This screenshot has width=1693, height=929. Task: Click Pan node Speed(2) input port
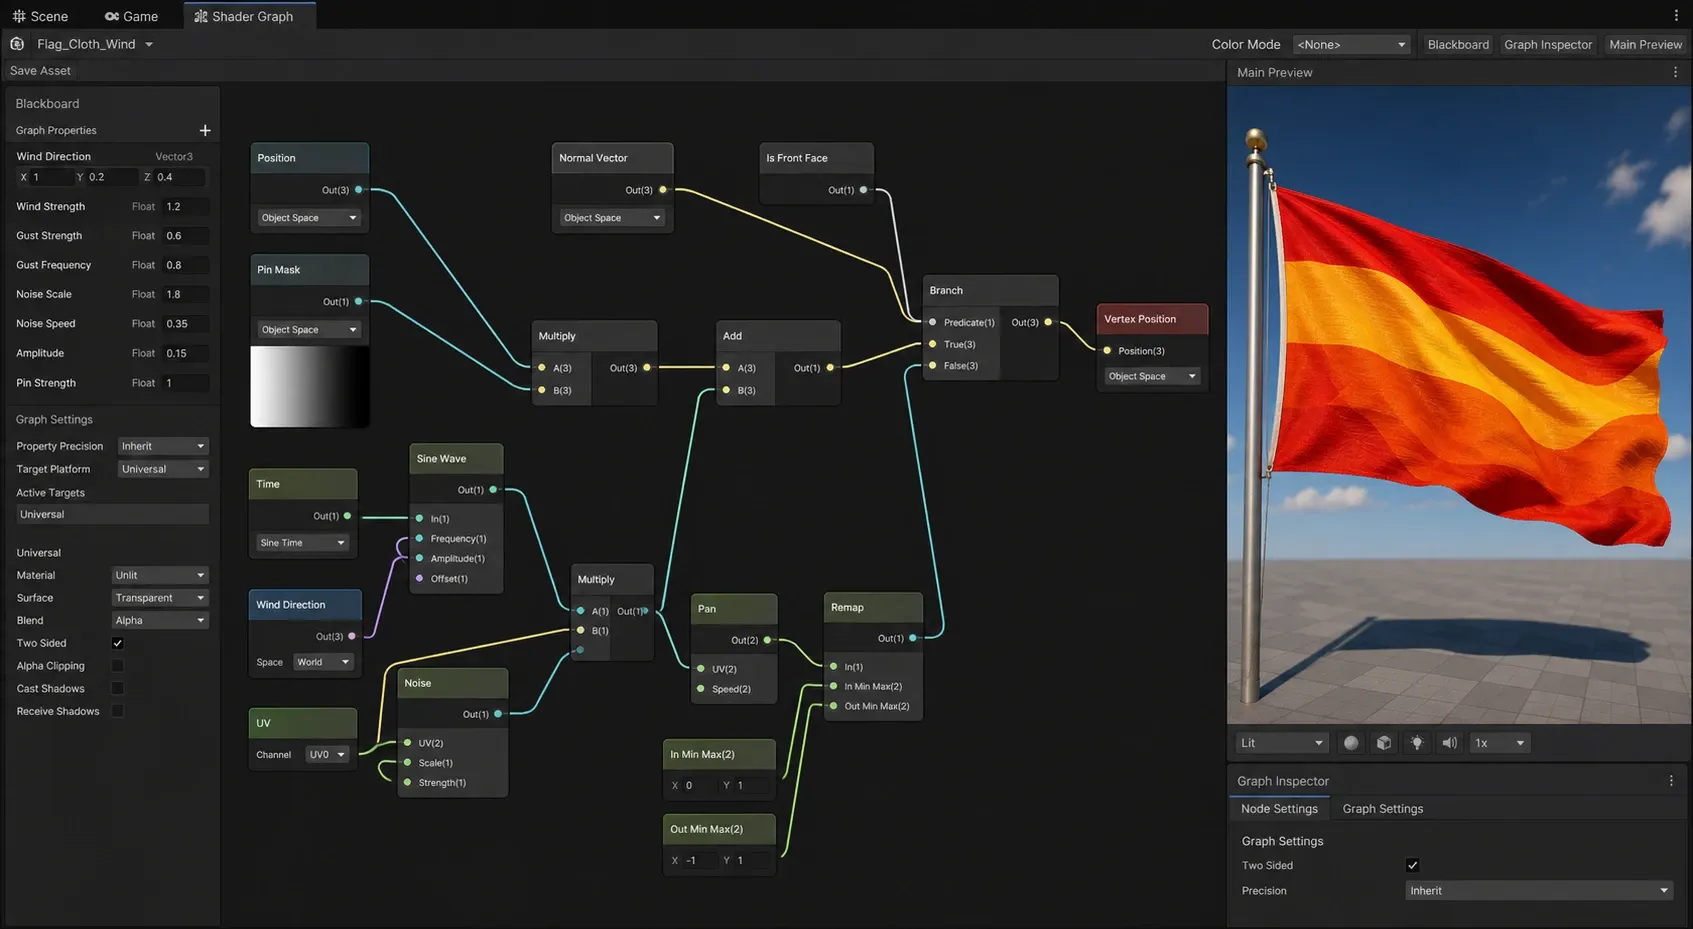[x=700, y=689]
